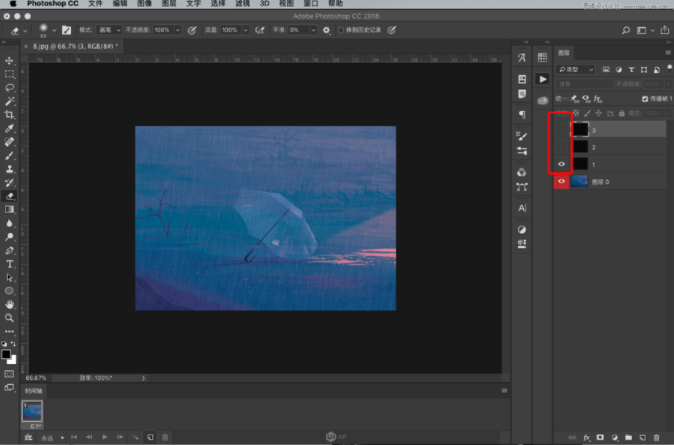Select the Zoom tool
674x445 pixels.
pyautogui.click(x=10, y=317)
